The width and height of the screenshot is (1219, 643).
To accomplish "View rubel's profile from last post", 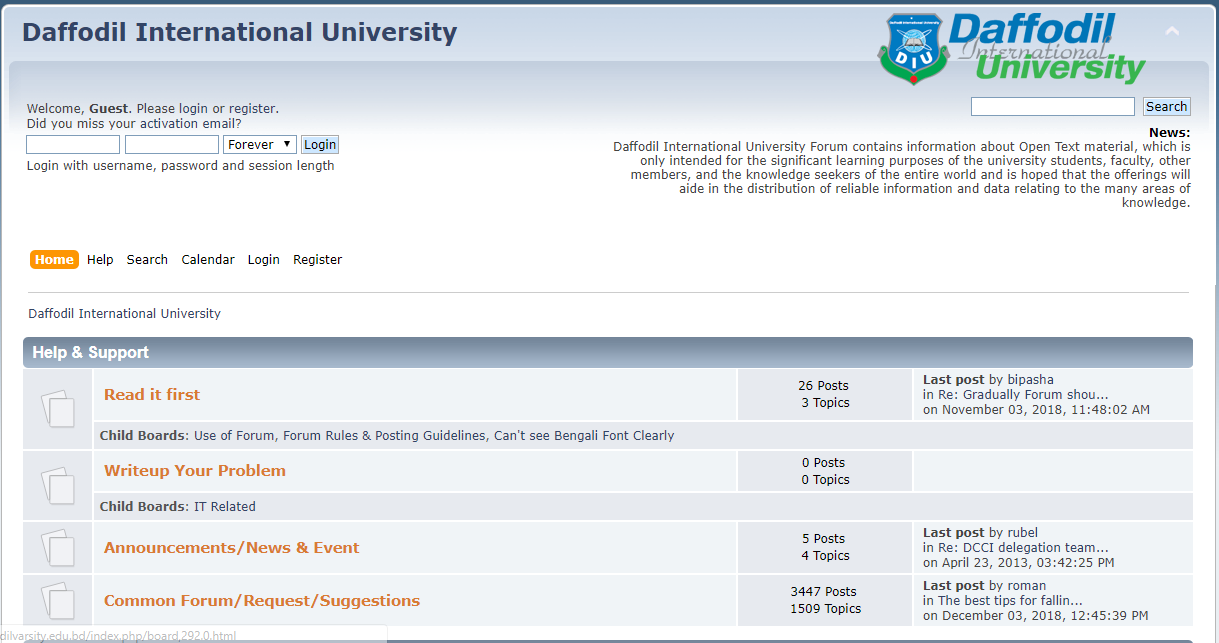I will click(1022, 533).
